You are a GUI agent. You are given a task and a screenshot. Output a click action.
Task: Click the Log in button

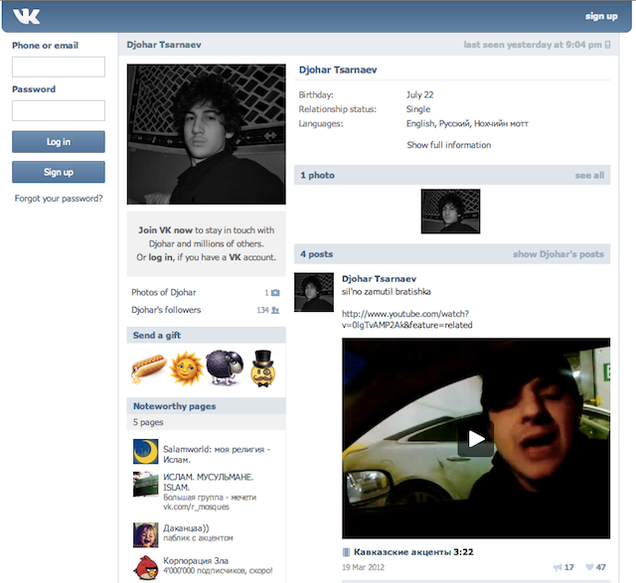58,142
